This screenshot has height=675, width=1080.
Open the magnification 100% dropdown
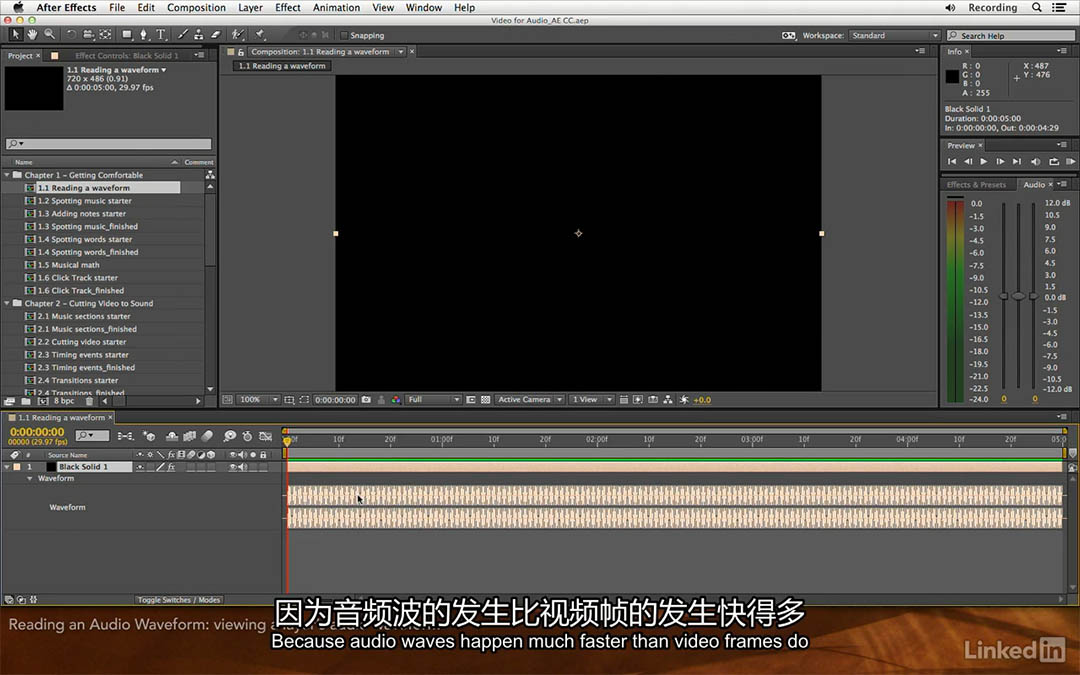(x=258, y=399)
